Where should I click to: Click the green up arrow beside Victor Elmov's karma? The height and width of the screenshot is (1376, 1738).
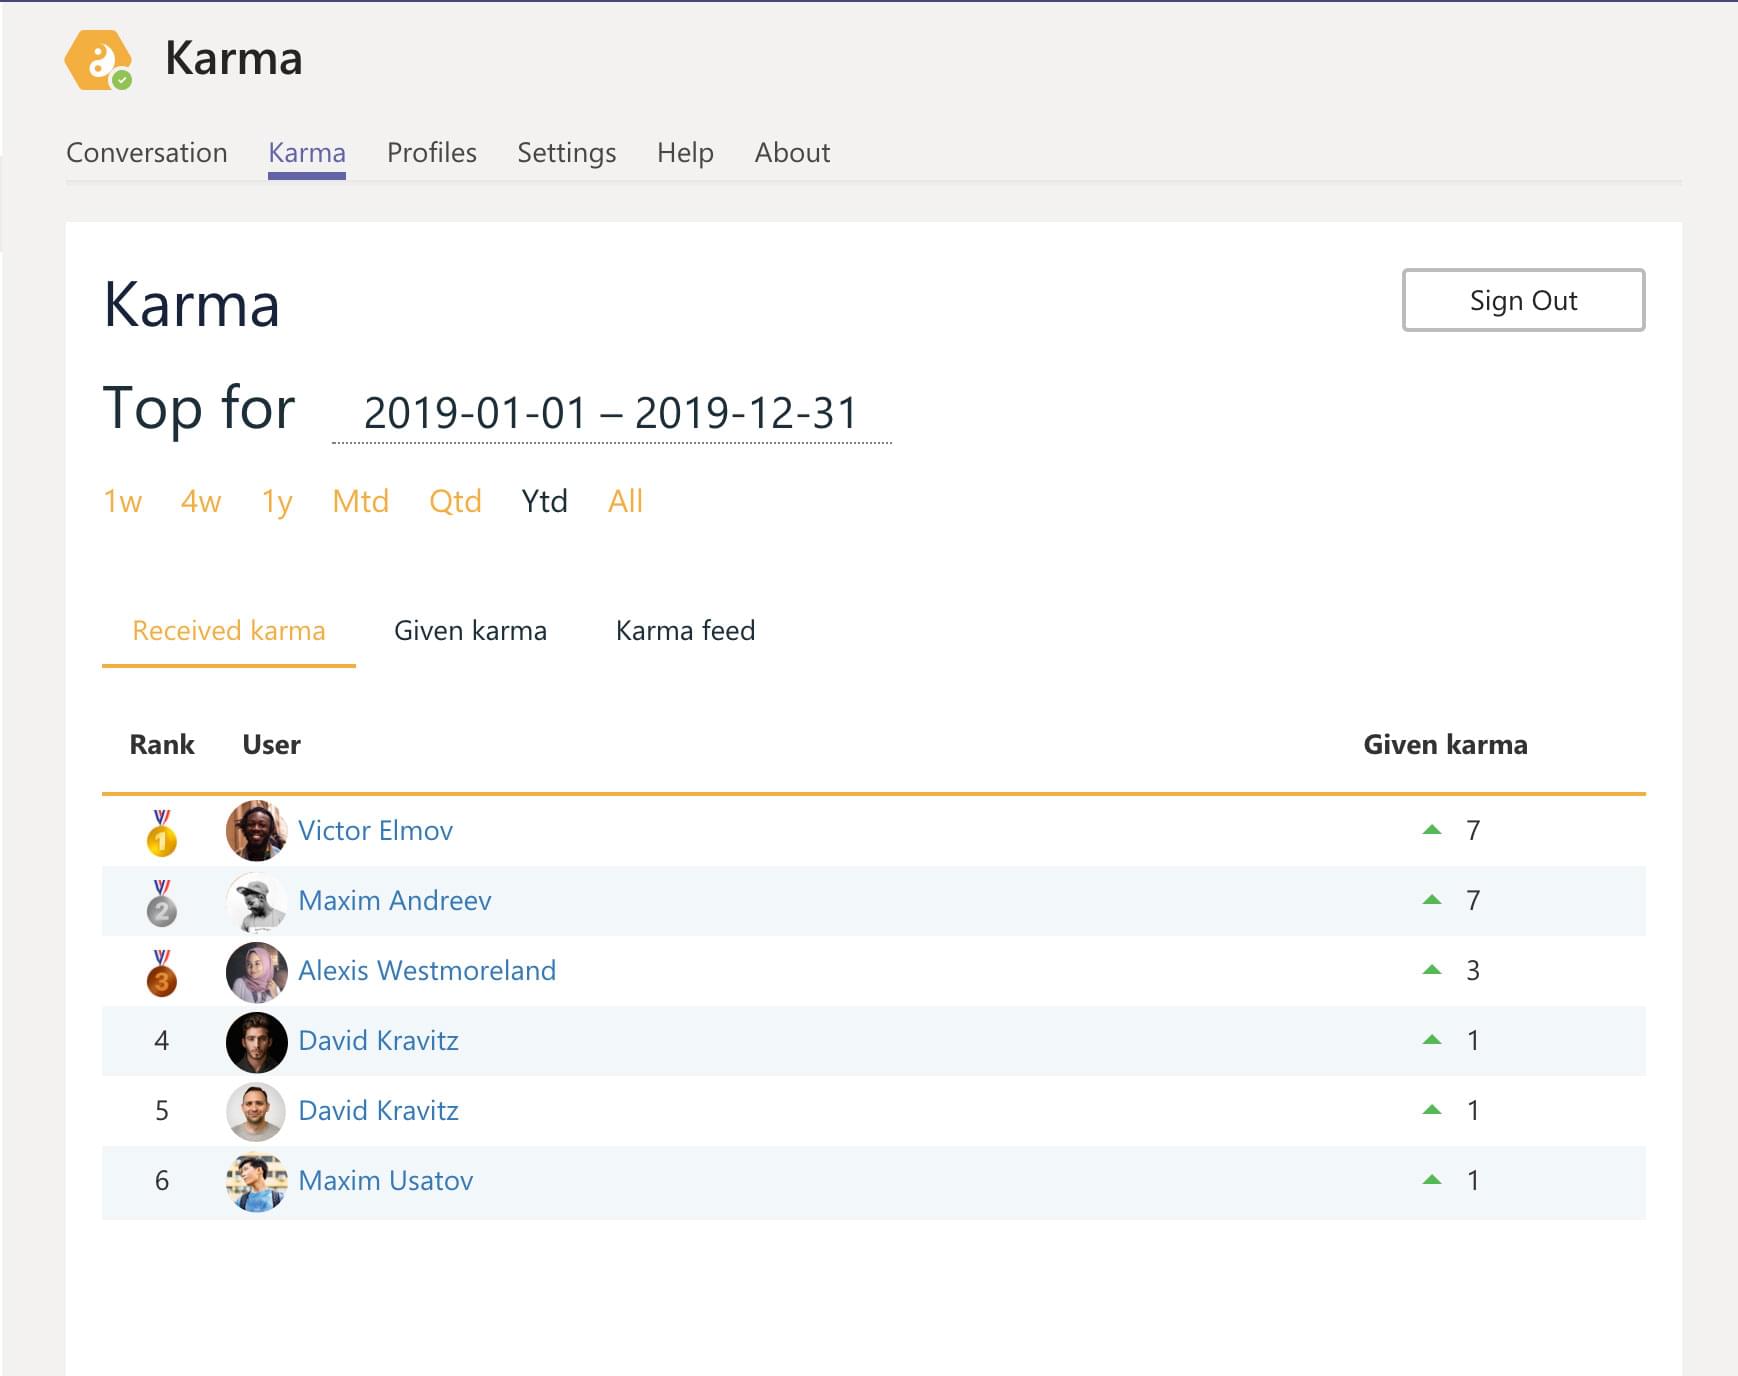[x=1433, y=828]
